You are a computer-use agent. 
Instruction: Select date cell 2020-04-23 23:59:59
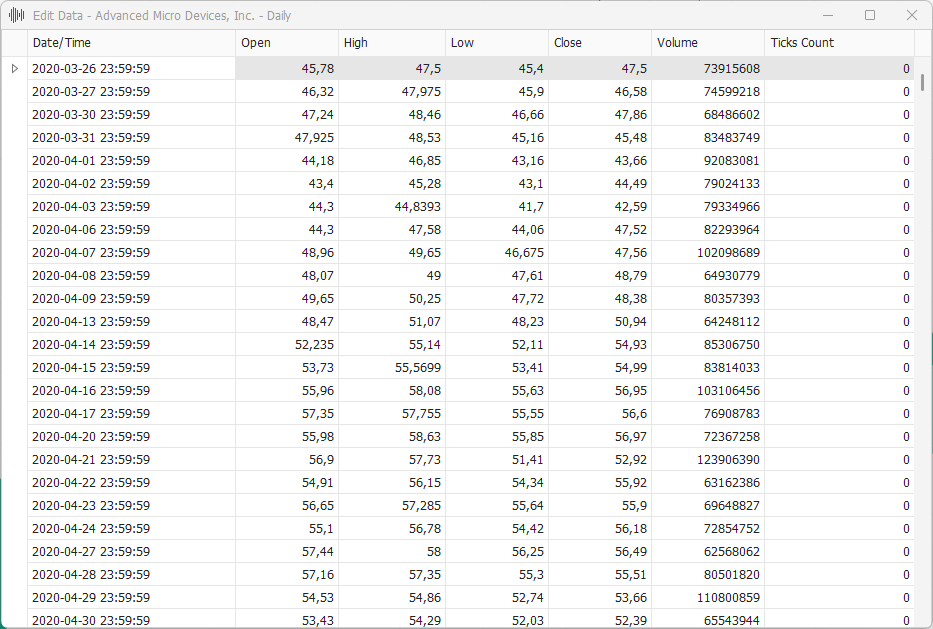(x=132, y=506)
